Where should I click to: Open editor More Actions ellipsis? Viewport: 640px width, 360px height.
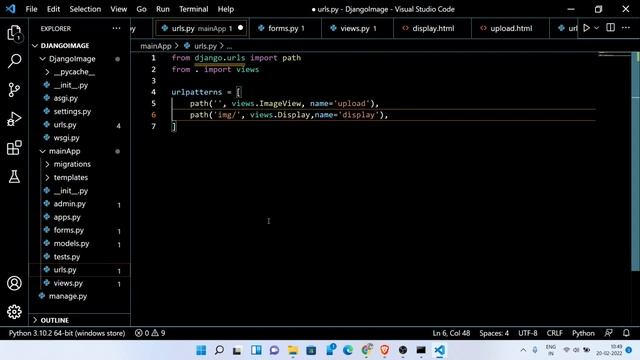626,28
